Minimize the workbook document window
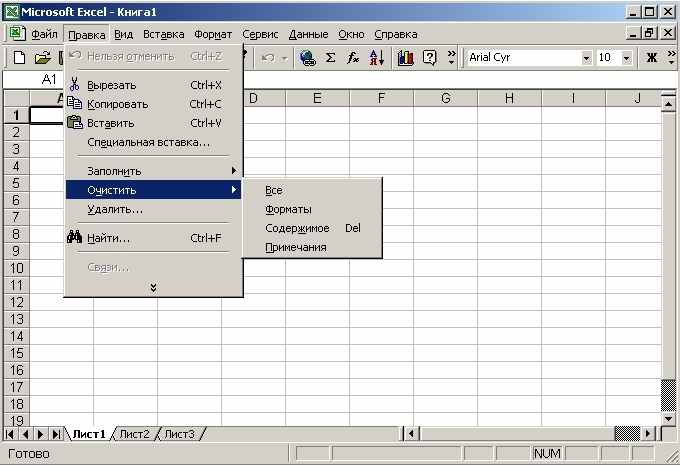Image resolution: width=680 pixels, height=465 pixels. pos(634,33)
